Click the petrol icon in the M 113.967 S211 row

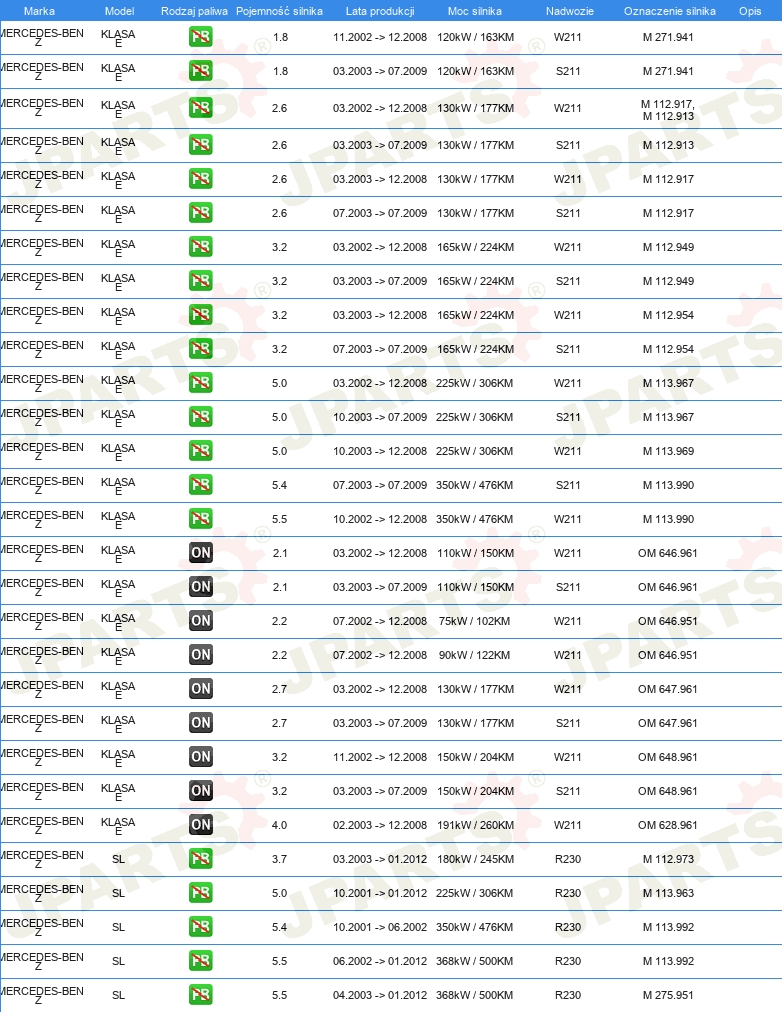(201, 417)
